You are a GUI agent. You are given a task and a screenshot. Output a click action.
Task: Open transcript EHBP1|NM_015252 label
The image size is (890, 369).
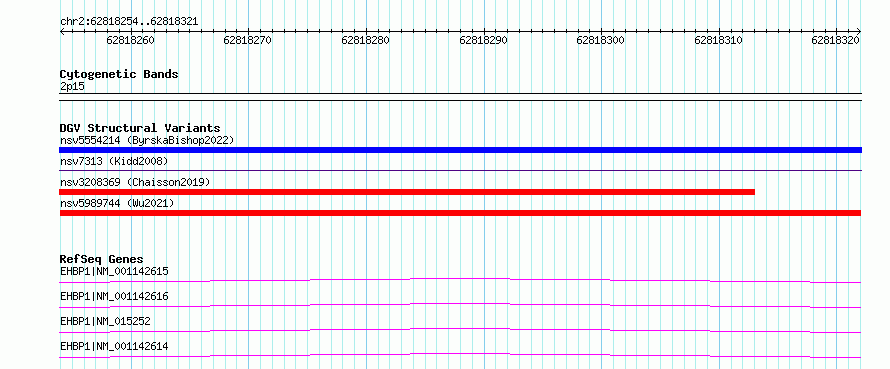106,321
